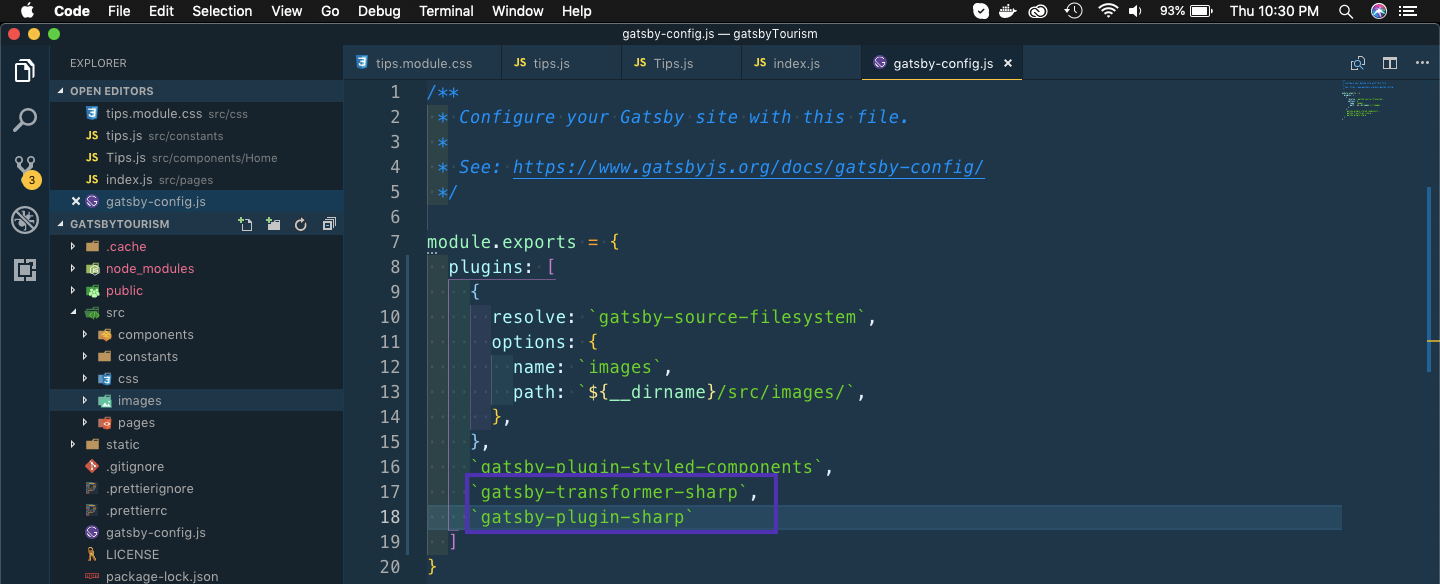Image resolution: width=1440 pixels, height=584 pixels.
Task: Open the Selection menu
Action: point(222,11)
